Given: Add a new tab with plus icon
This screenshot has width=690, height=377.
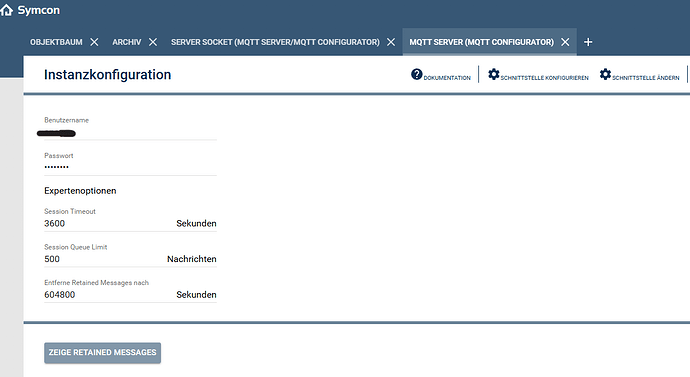Looking at the screenshot, I should point(588,42).
